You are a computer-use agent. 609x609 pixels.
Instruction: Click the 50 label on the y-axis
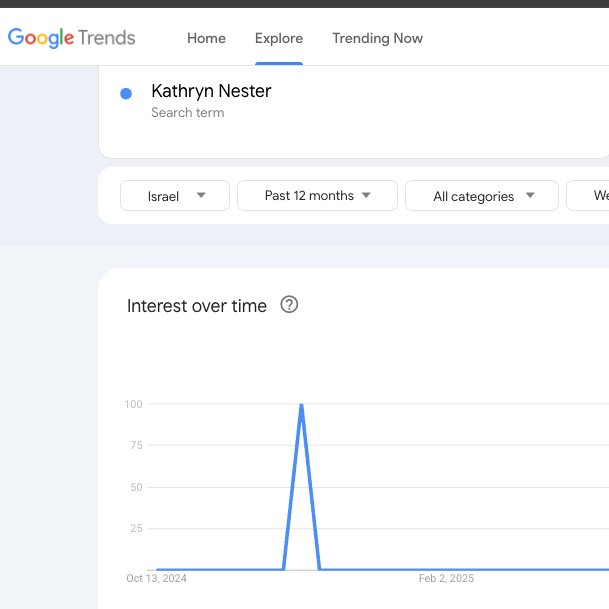coord(136,487)
